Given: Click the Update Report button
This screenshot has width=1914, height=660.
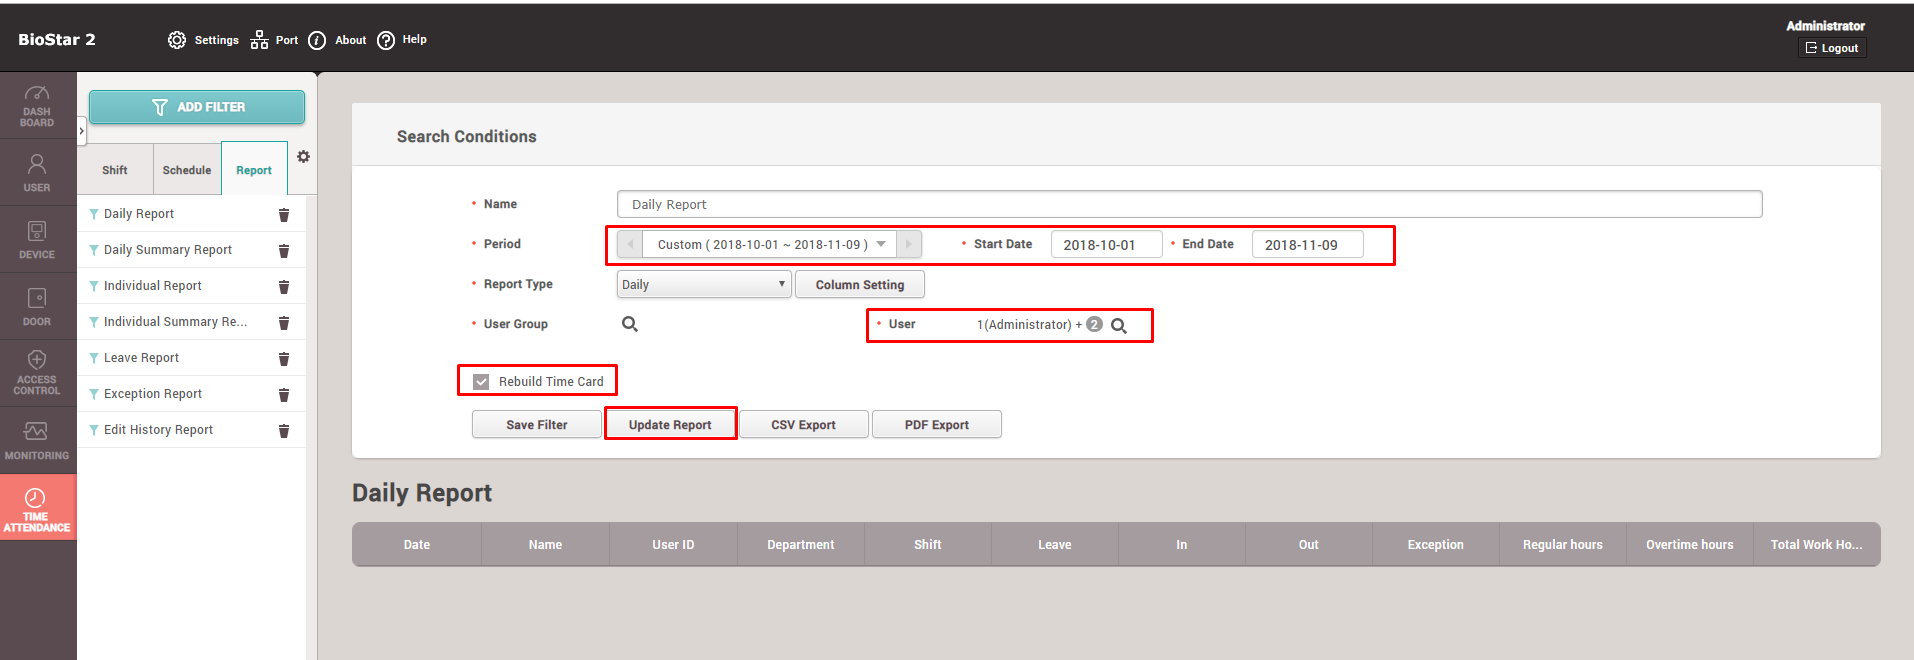Looking at the screenshot, I should point(670,425).
